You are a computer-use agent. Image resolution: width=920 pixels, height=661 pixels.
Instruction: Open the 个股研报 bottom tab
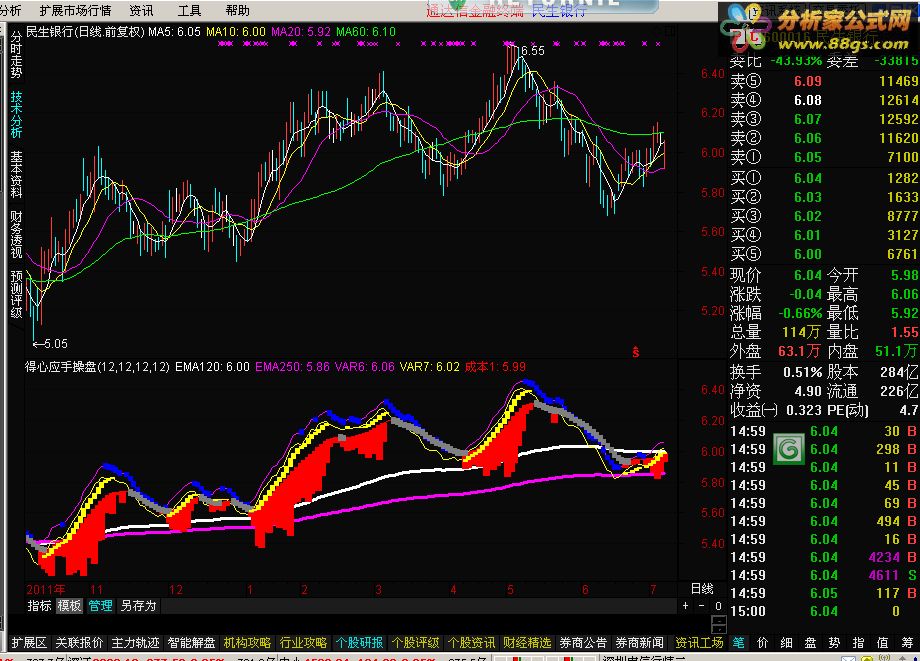[x=359, y=643]
